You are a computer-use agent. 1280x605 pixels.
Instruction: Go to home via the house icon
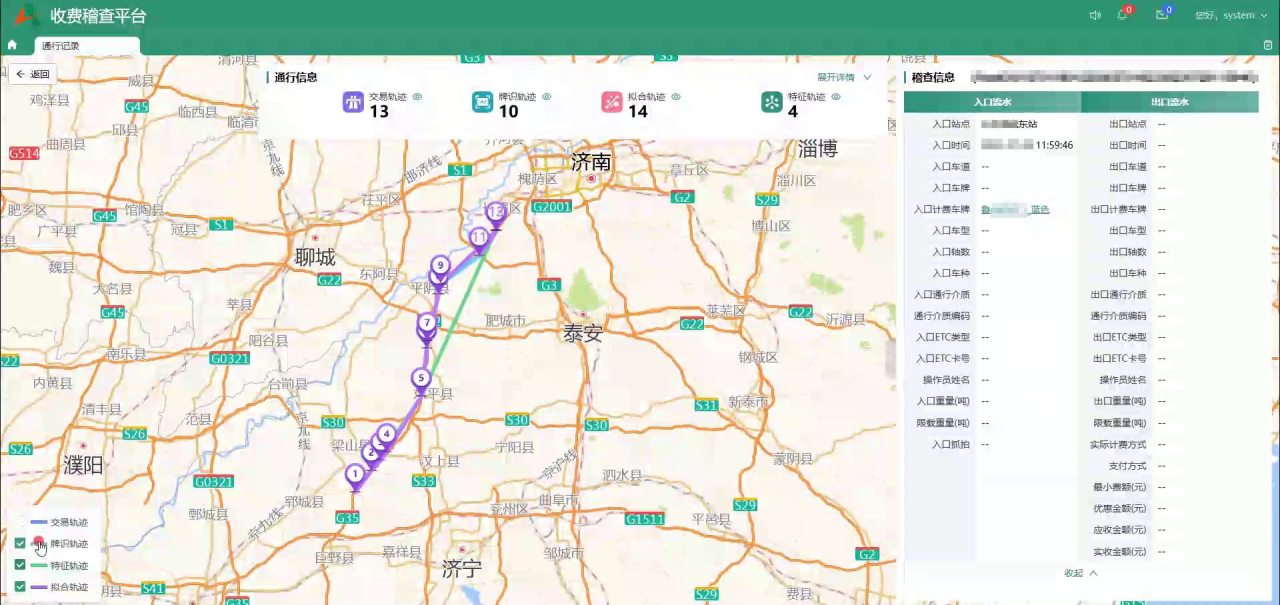coord(12,45)
